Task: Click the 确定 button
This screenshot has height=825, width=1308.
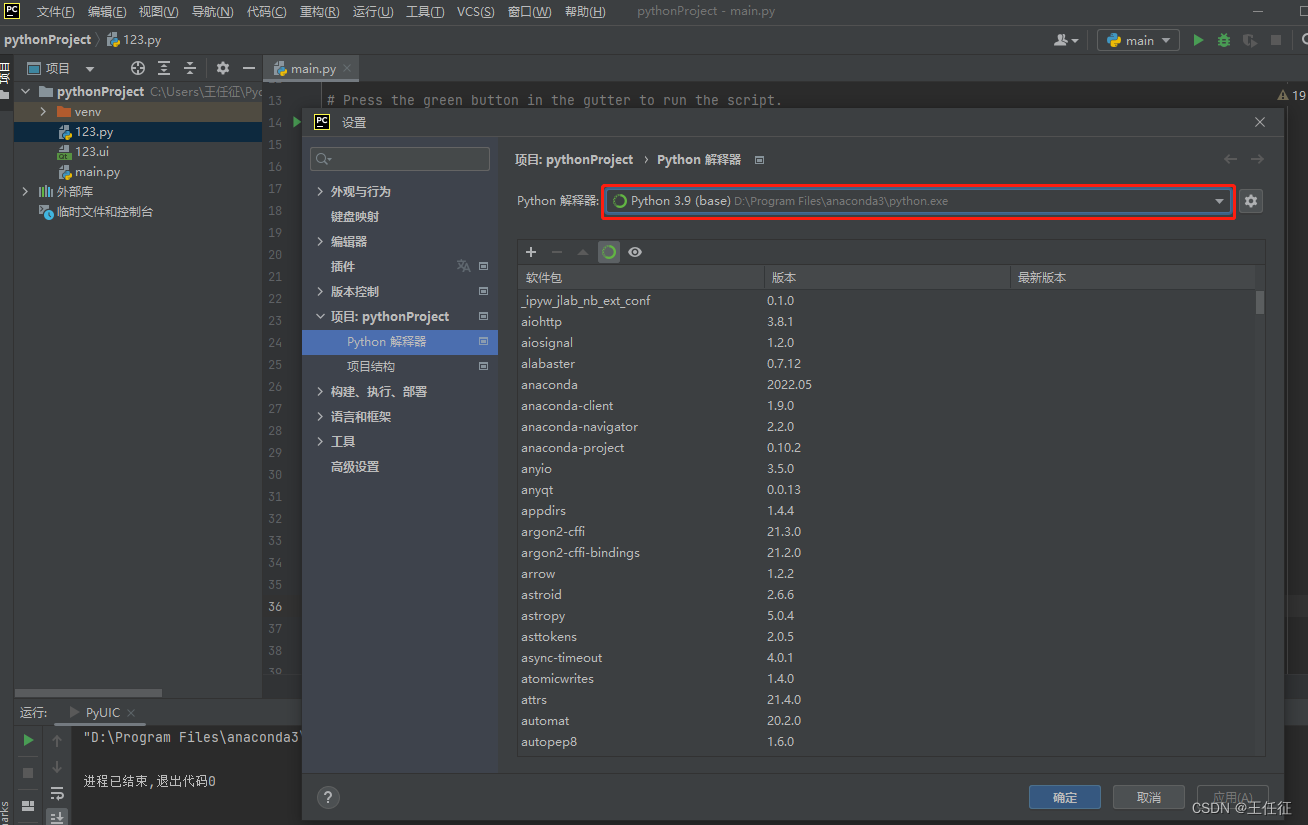Action: click(1065, 797)
